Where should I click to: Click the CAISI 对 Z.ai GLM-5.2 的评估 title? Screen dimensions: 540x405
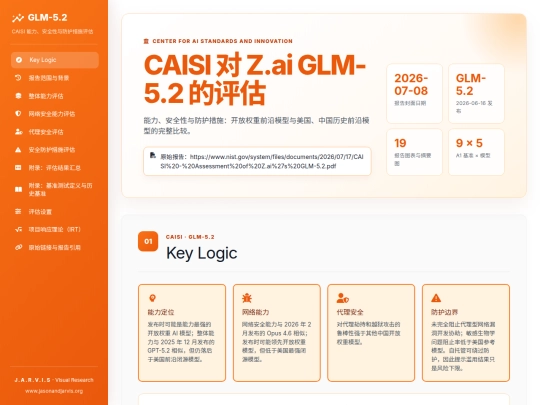tap(255, 79)
